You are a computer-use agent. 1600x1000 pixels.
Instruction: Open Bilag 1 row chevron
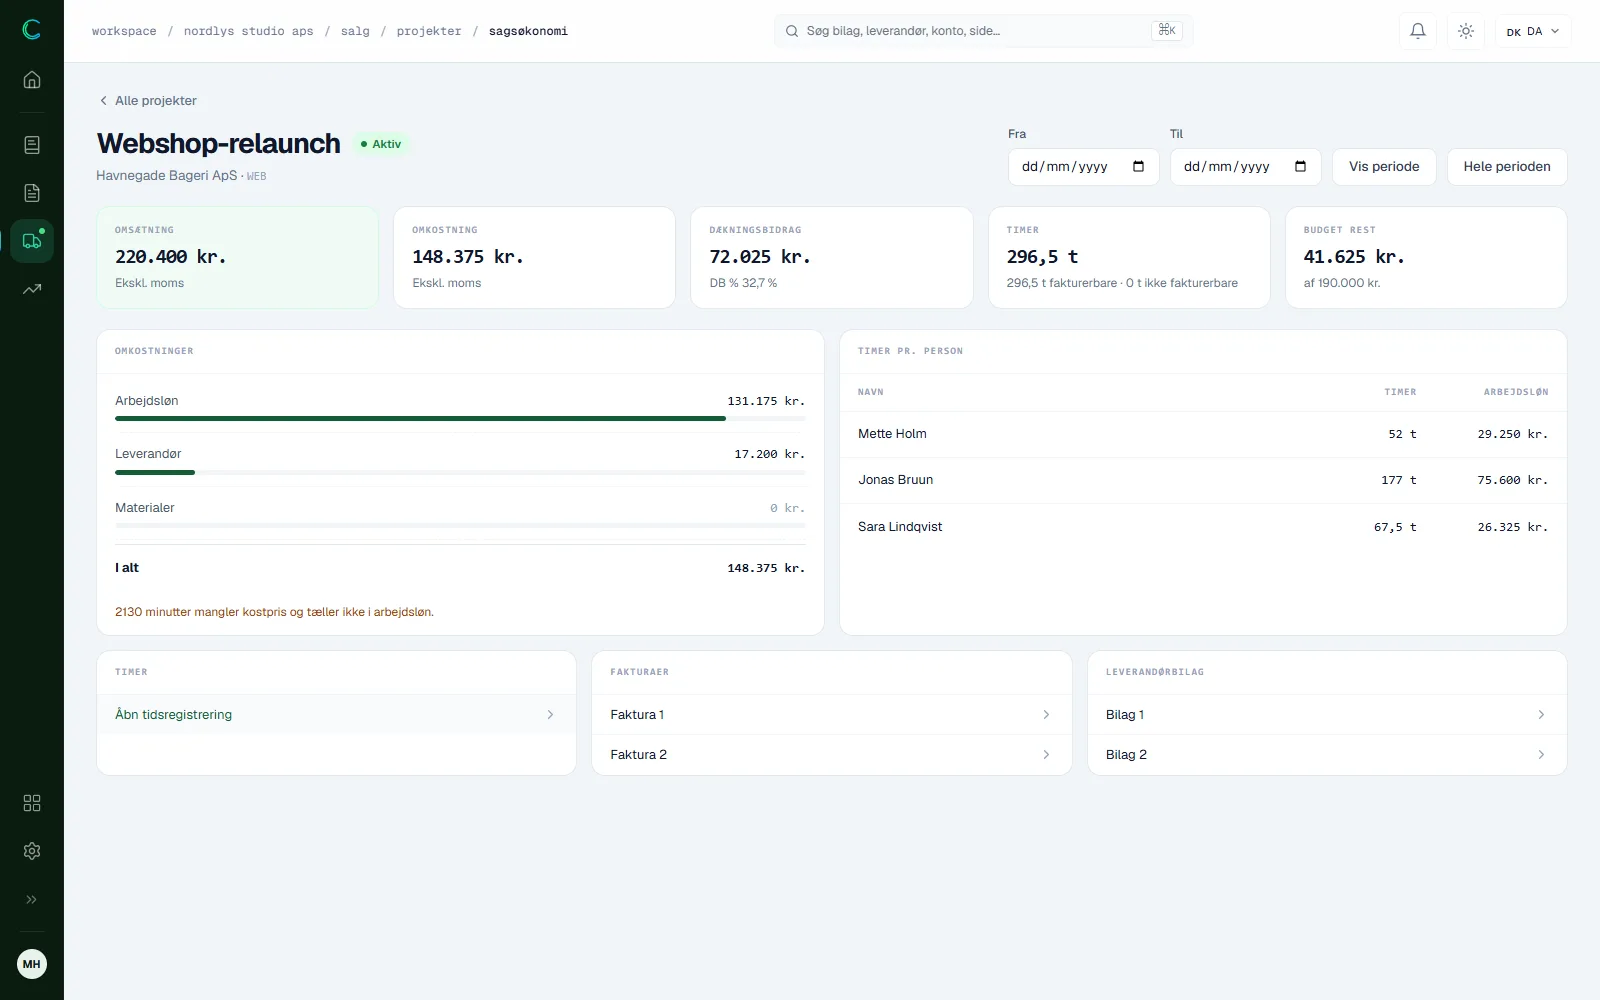point(1541,714)
